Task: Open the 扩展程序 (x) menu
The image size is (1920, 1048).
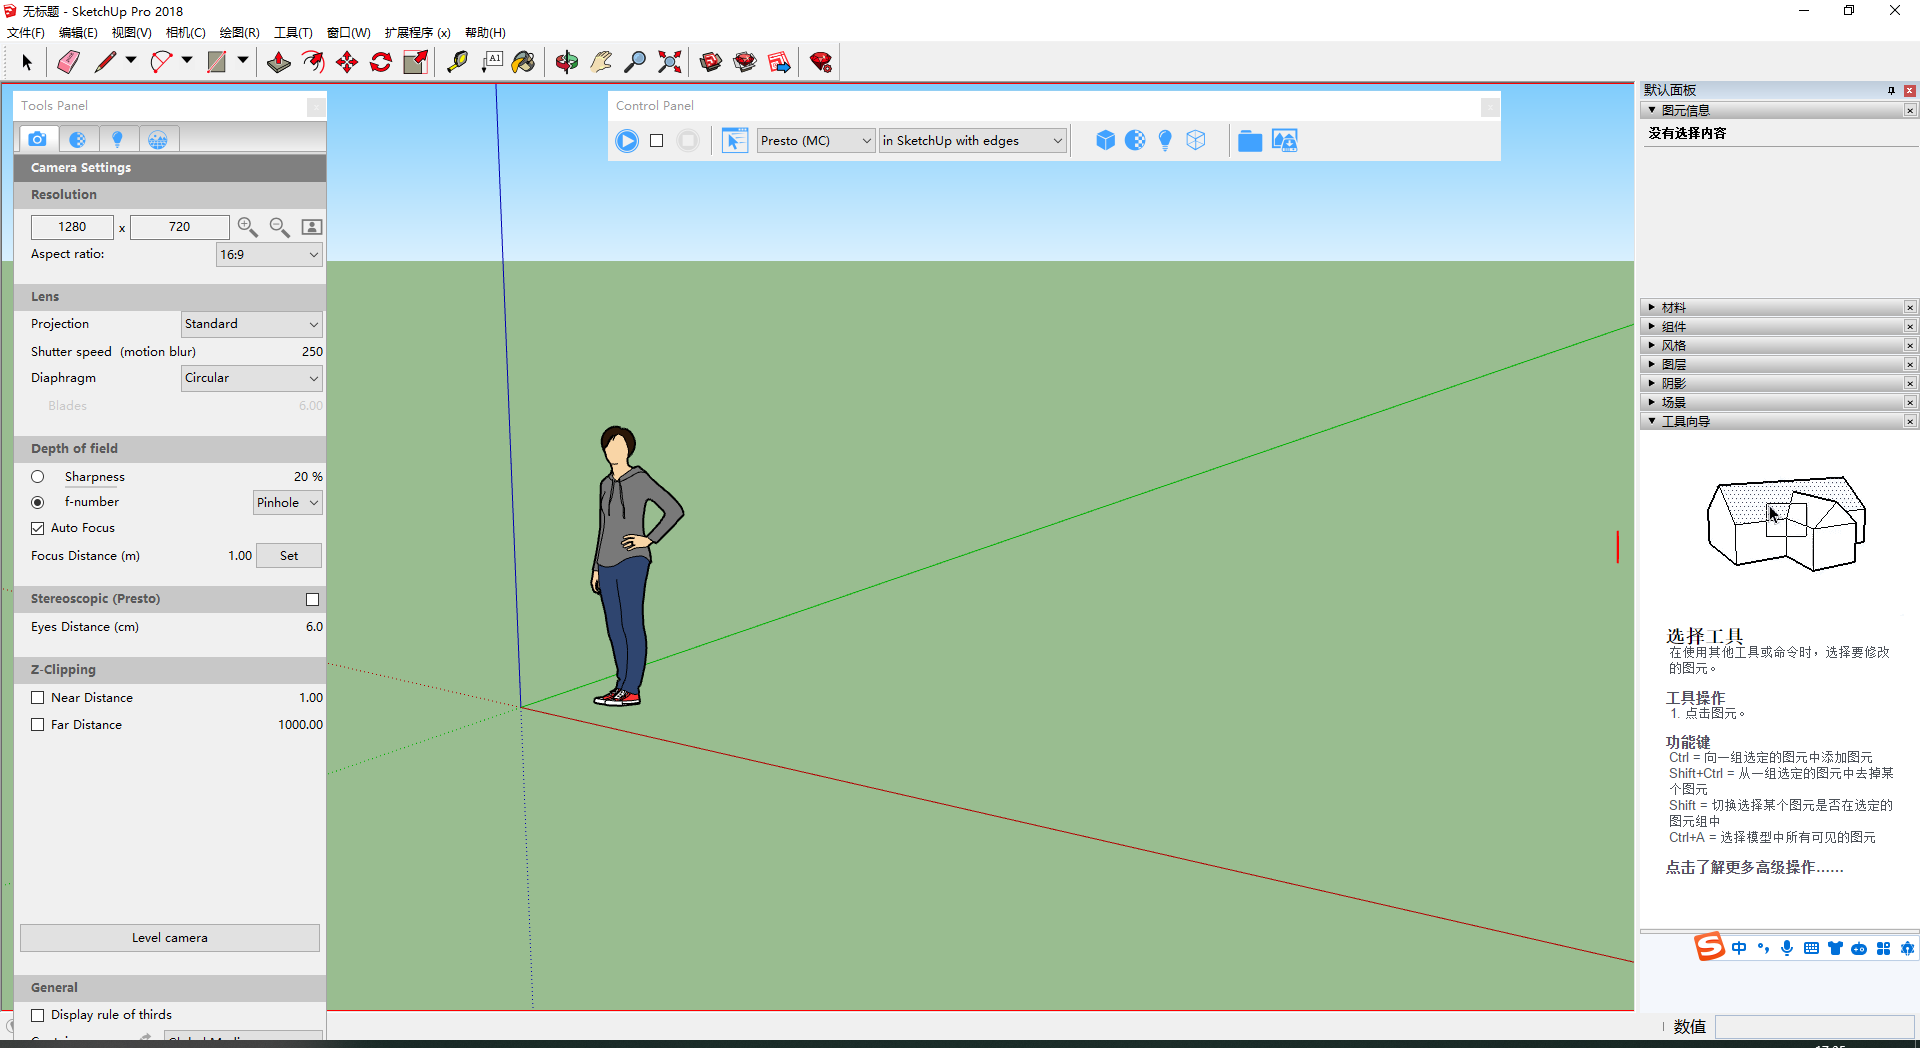Action: click(x=417, y=32)
